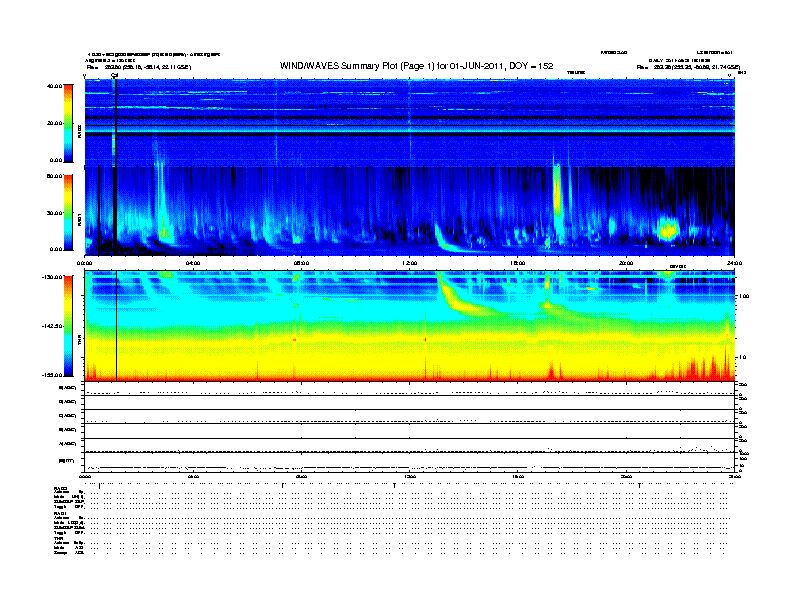Viewport: 792px width, 612px height.
Task: Click the yellow blob near 21:30 in RAD1
Action: coord(668,230)
